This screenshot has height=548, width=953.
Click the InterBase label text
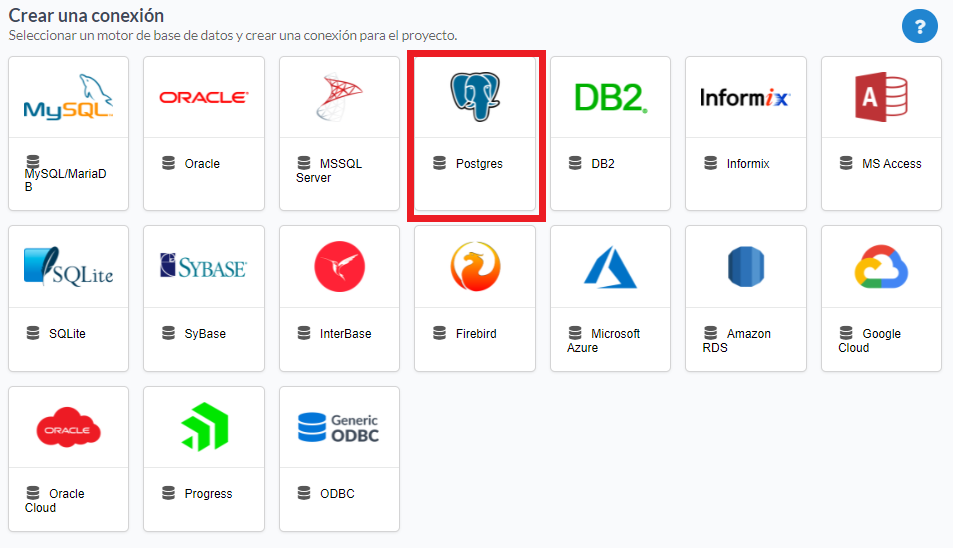click(345, 334)
